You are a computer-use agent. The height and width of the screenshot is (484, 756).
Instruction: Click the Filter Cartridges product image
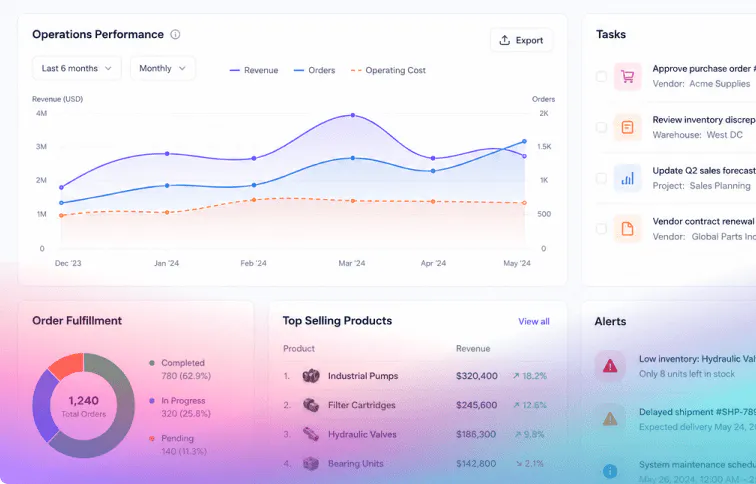(x=311, y=405)
